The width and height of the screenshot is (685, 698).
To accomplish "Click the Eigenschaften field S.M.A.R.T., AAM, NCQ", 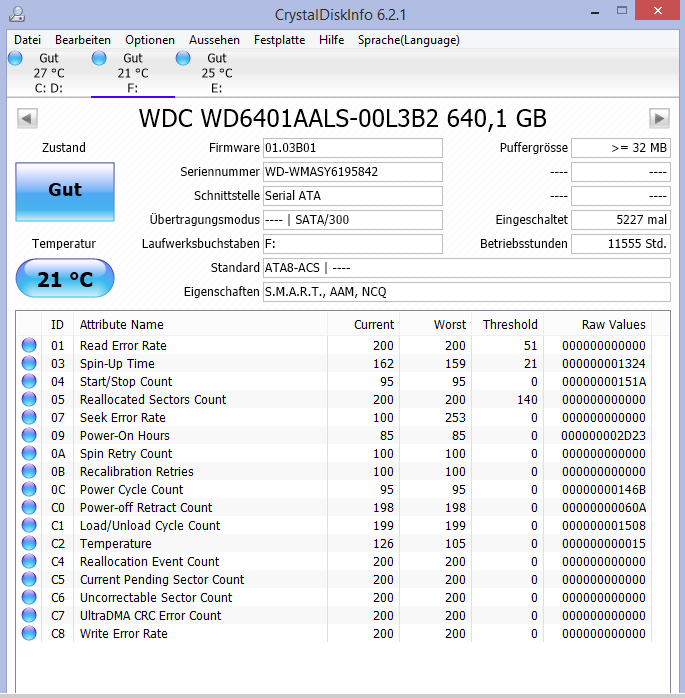I will click(x=466, y=292).
